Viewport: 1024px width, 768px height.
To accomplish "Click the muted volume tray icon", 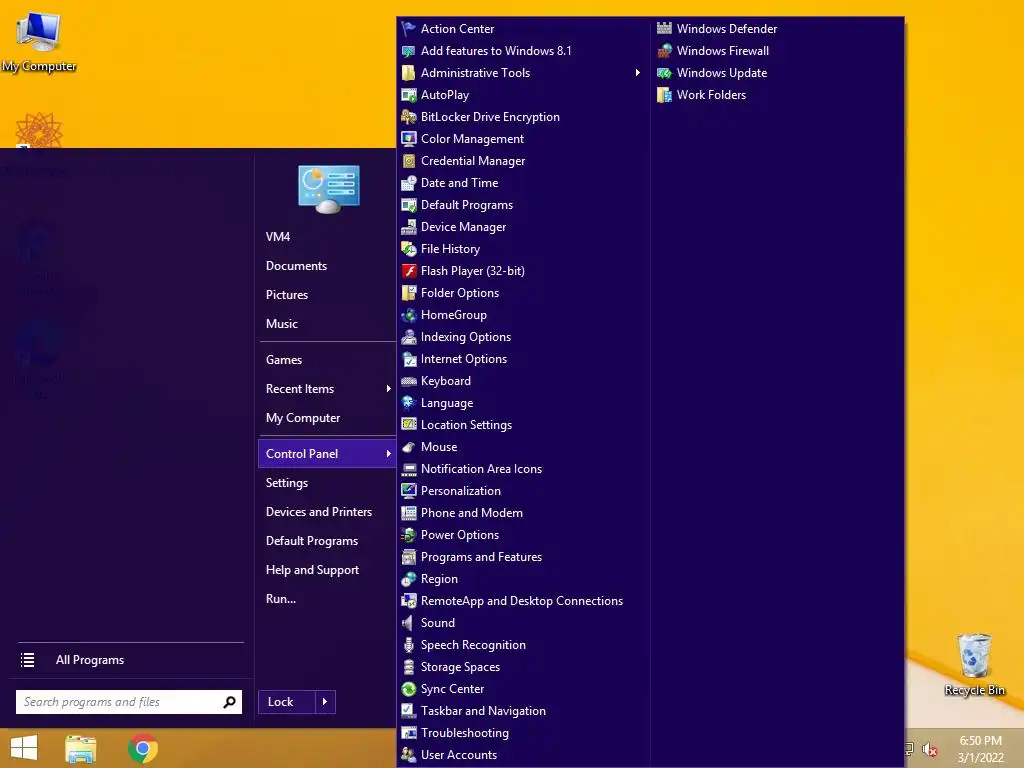I will coord(929,749).
